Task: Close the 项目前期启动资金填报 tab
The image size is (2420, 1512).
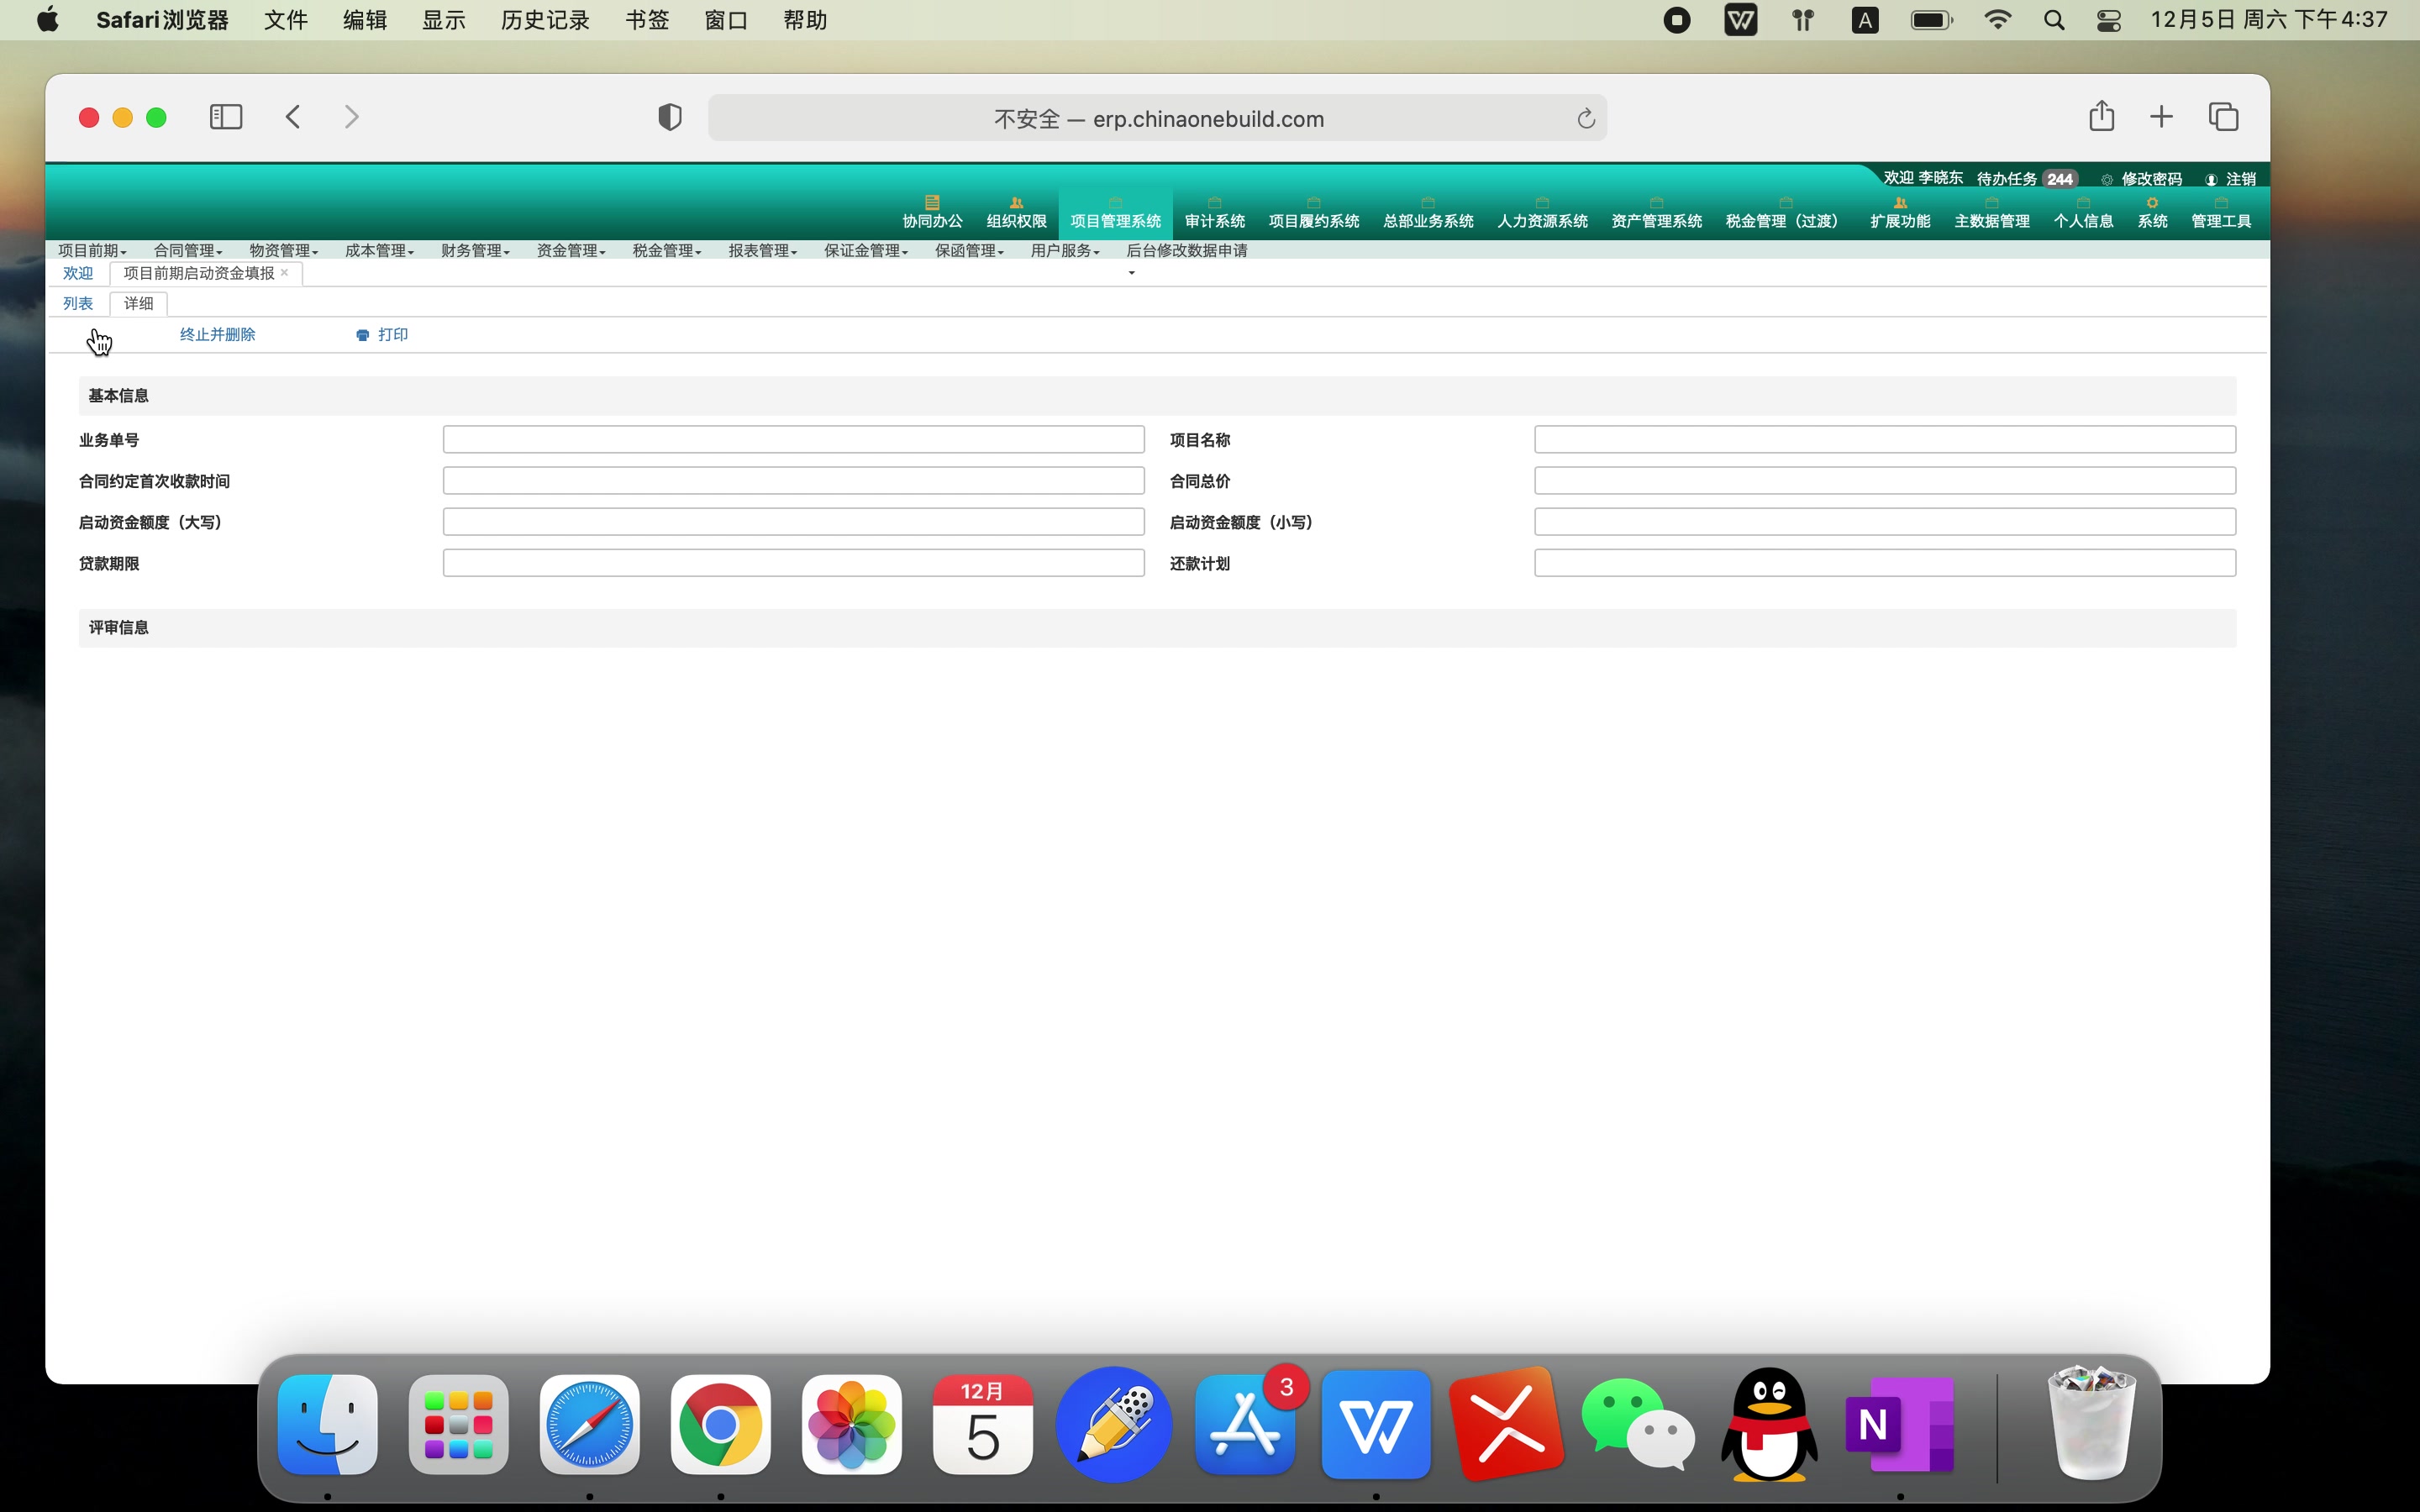Action: click(285, 272)
